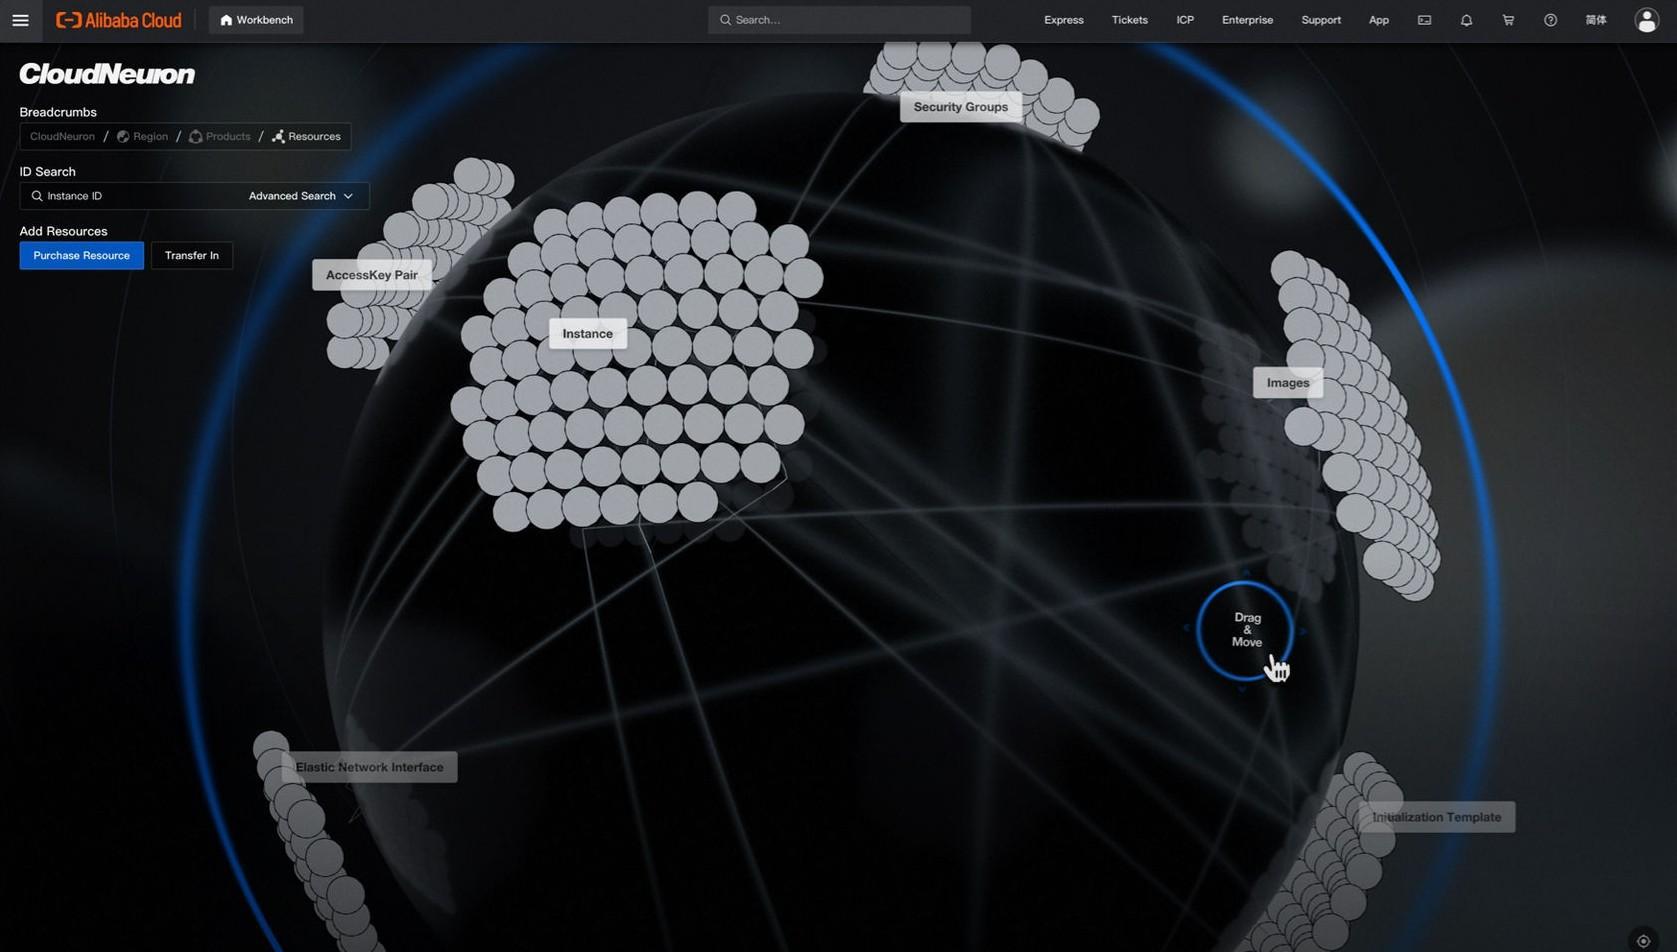Switch language to Simplified Chinese
Viewport: 1677px width, 952px height.
[x=1596, y=20]
